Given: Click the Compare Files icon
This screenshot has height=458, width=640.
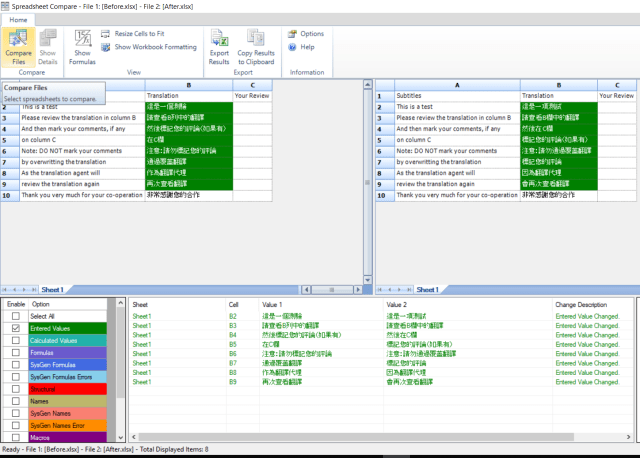Looking at the screenshot, I should (x=19, y=40).
